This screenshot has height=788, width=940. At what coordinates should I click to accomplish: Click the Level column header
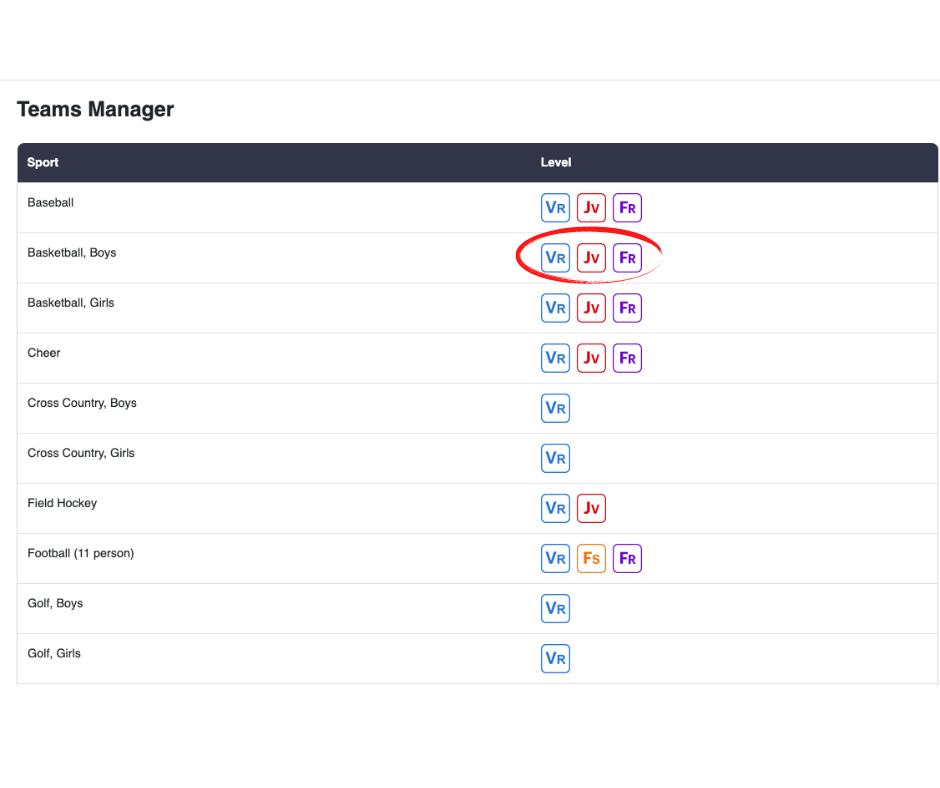tap(556, 163)
